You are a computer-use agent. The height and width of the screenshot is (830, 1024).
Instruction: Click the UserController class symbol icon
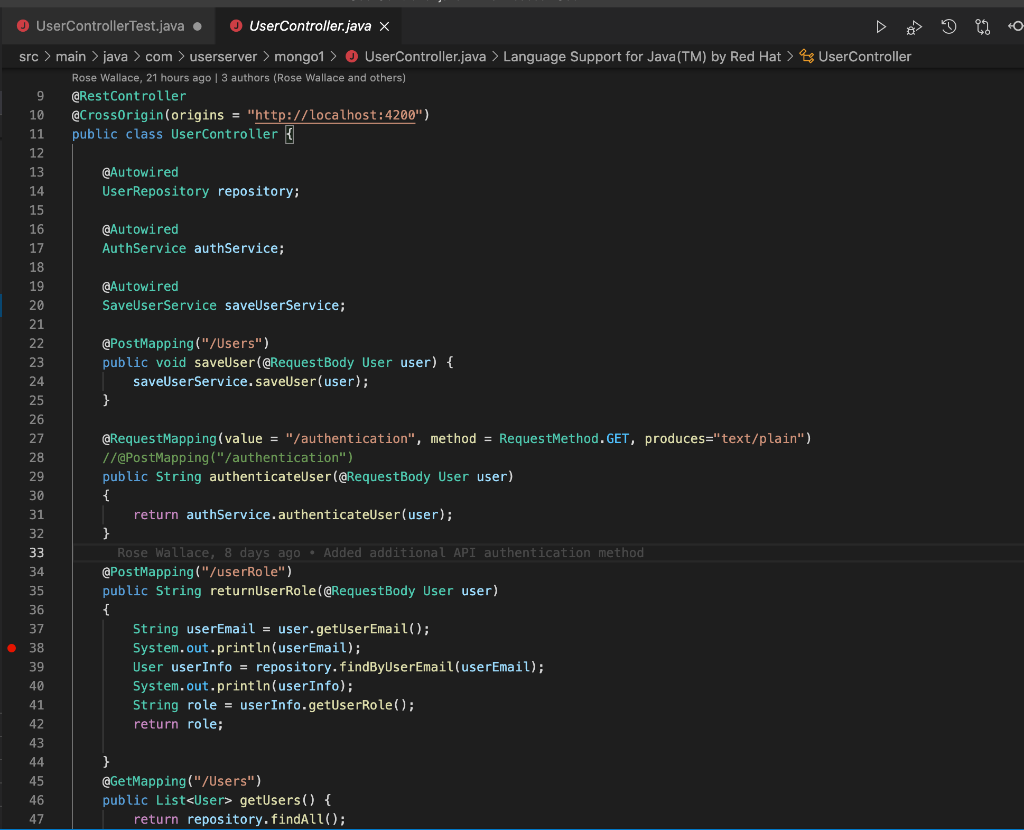pyautogui.click(x=806, y=57)
